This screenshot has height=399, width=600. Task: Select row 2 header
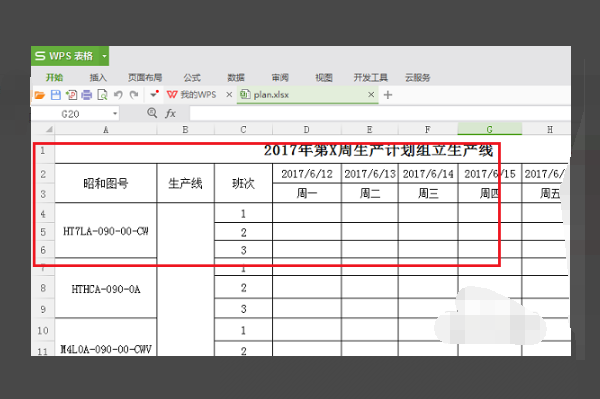click(43, 174)
